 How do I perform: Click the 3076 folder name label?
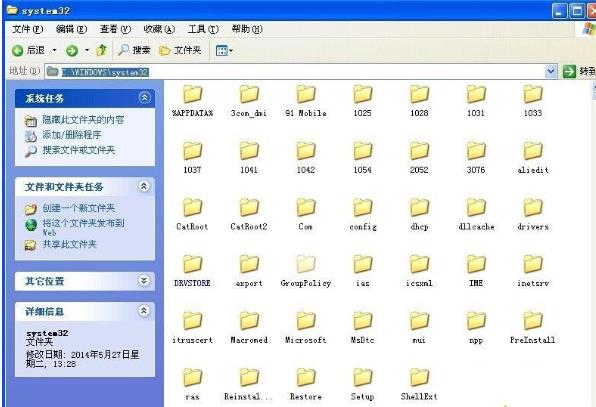[476, 170]
